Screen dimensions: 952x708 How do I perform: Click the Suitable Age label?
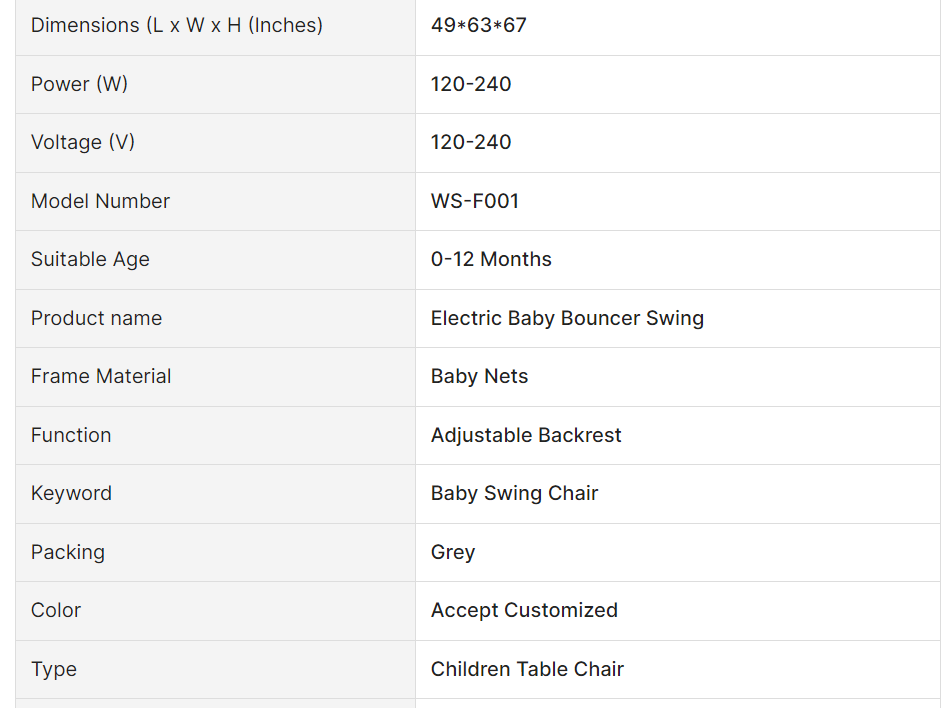tap(90, 259)
